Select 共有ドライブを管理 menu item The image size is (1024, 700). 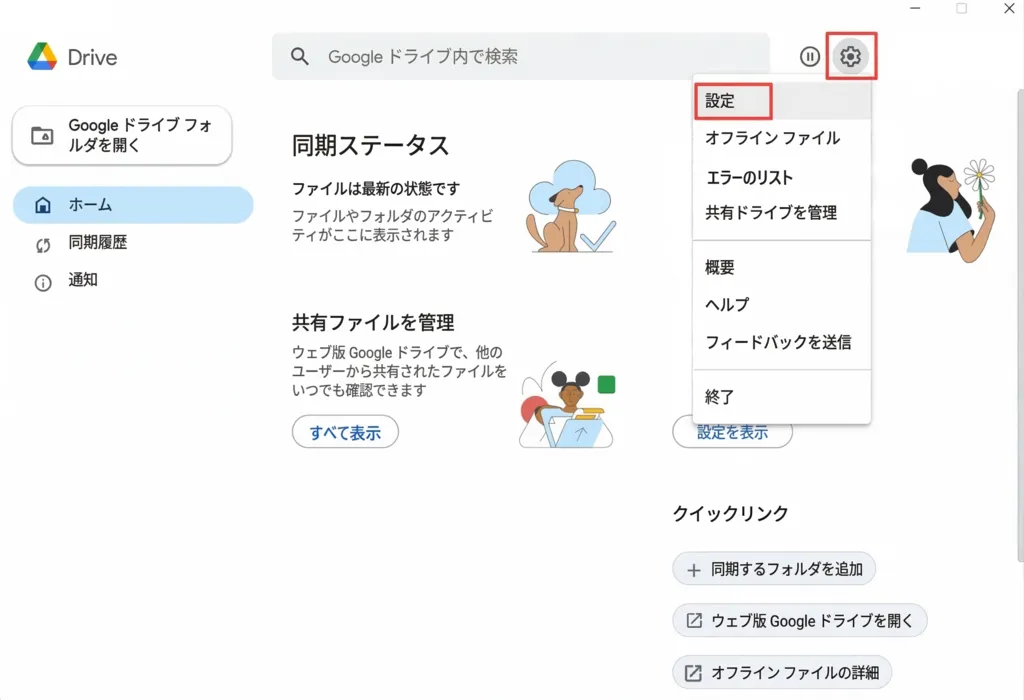pyautogui.click(x=771, y=212)
